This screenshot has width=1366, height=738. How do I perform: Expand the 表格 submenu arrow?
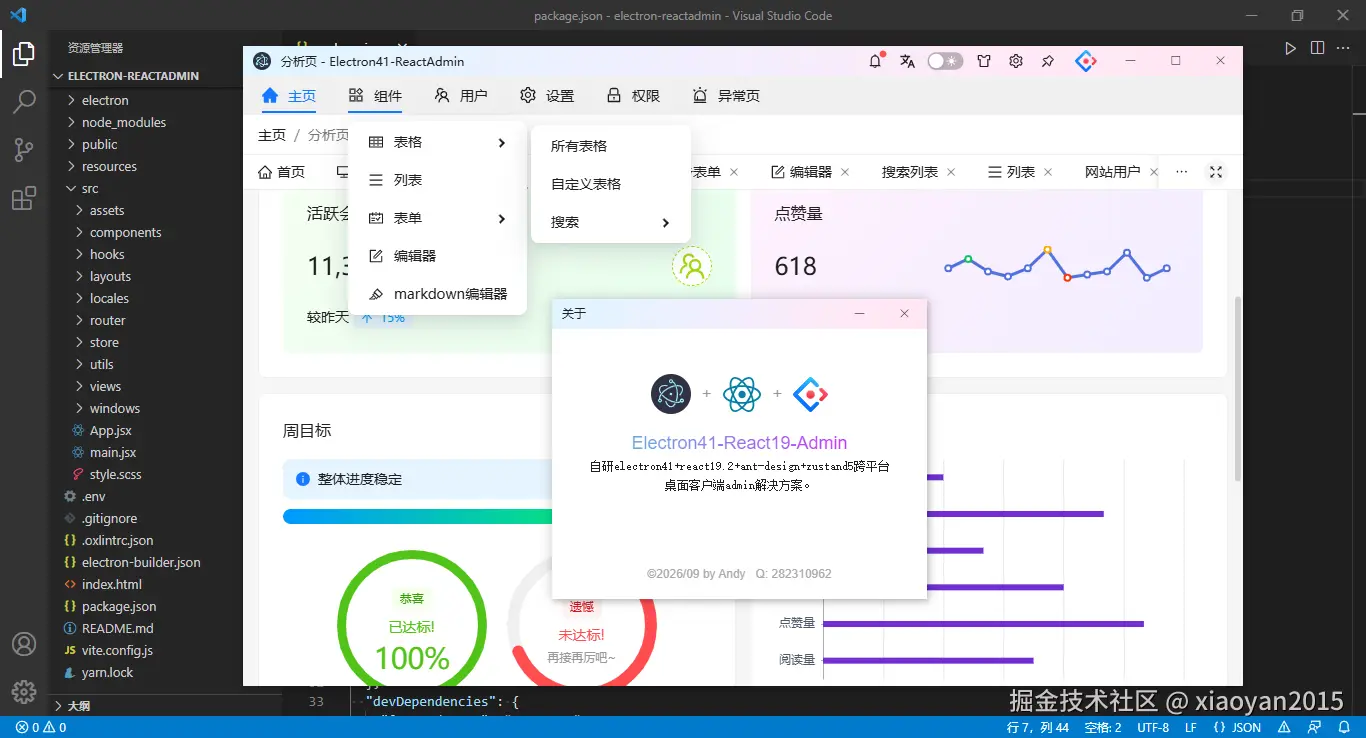(501, 143)
